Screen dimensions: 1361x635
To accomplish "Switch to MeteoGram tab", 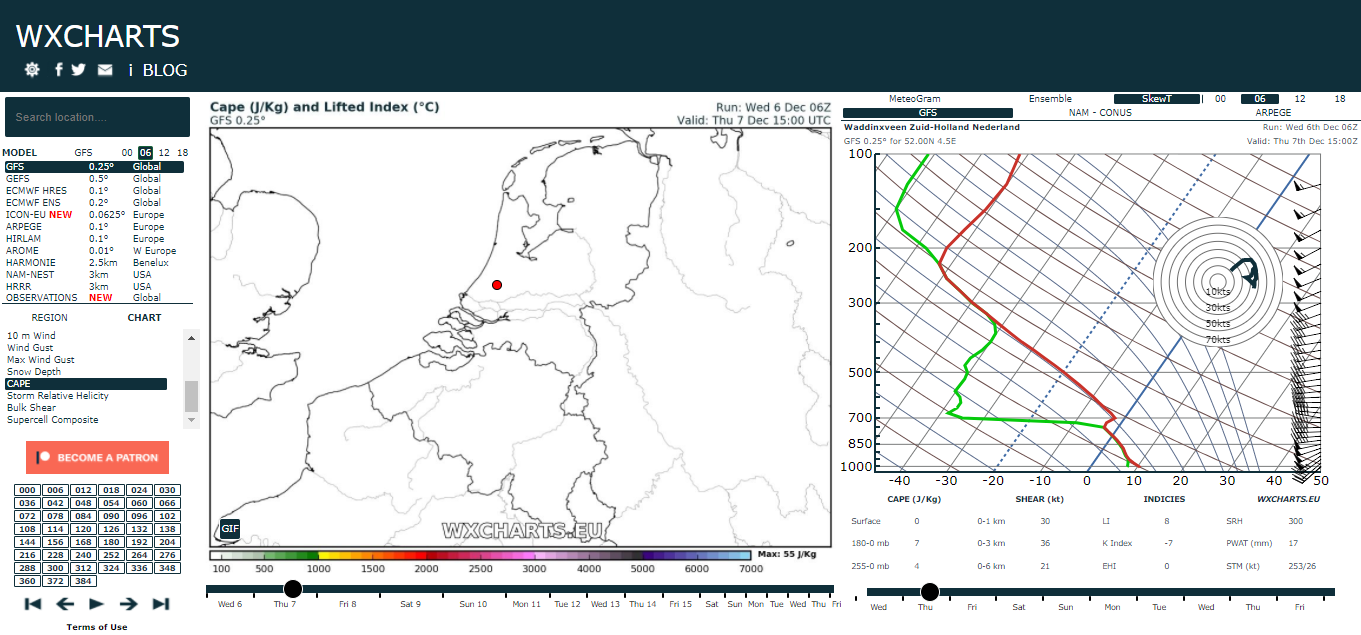I will 910,99.
